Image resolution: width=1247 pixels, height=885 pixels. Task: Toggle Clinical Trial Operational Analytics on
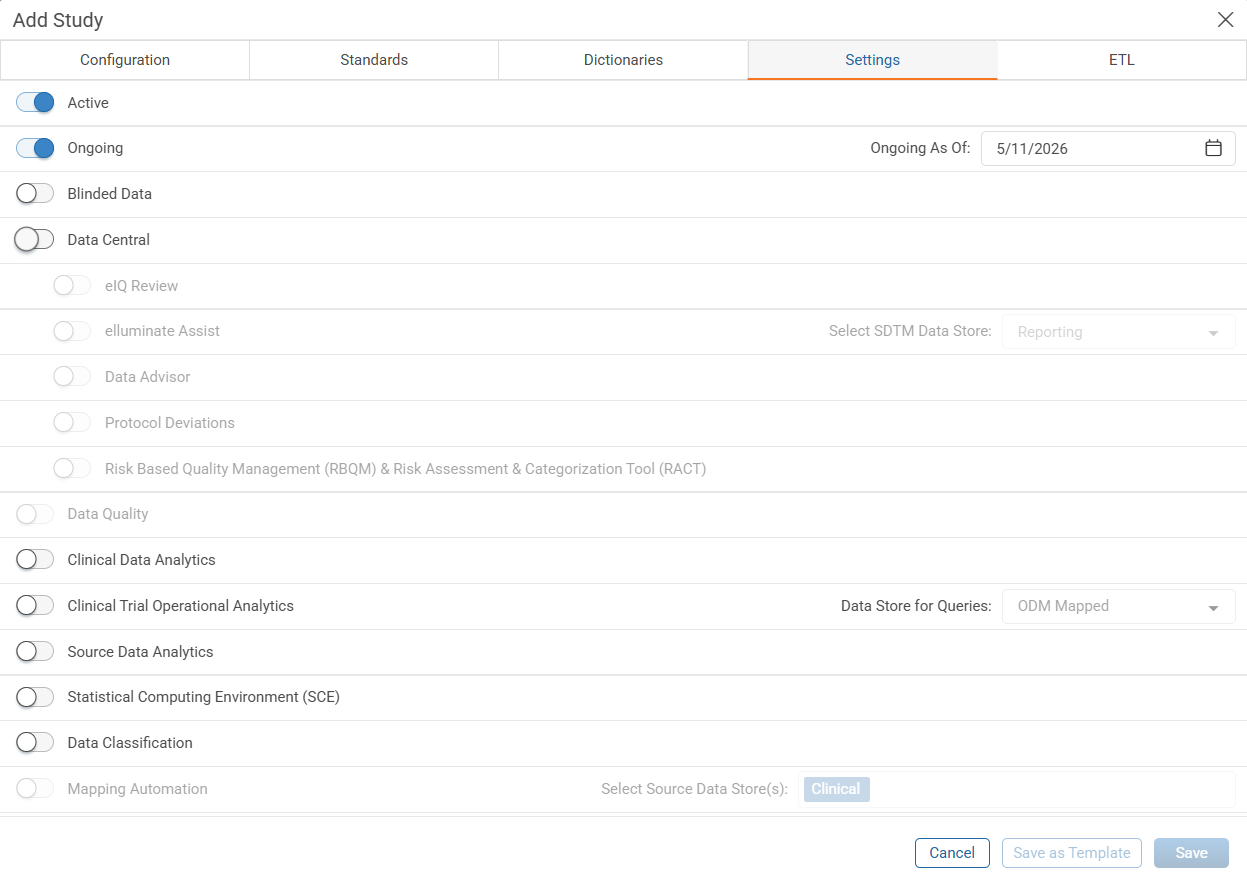pyautogui.click(x=35, y=606)
